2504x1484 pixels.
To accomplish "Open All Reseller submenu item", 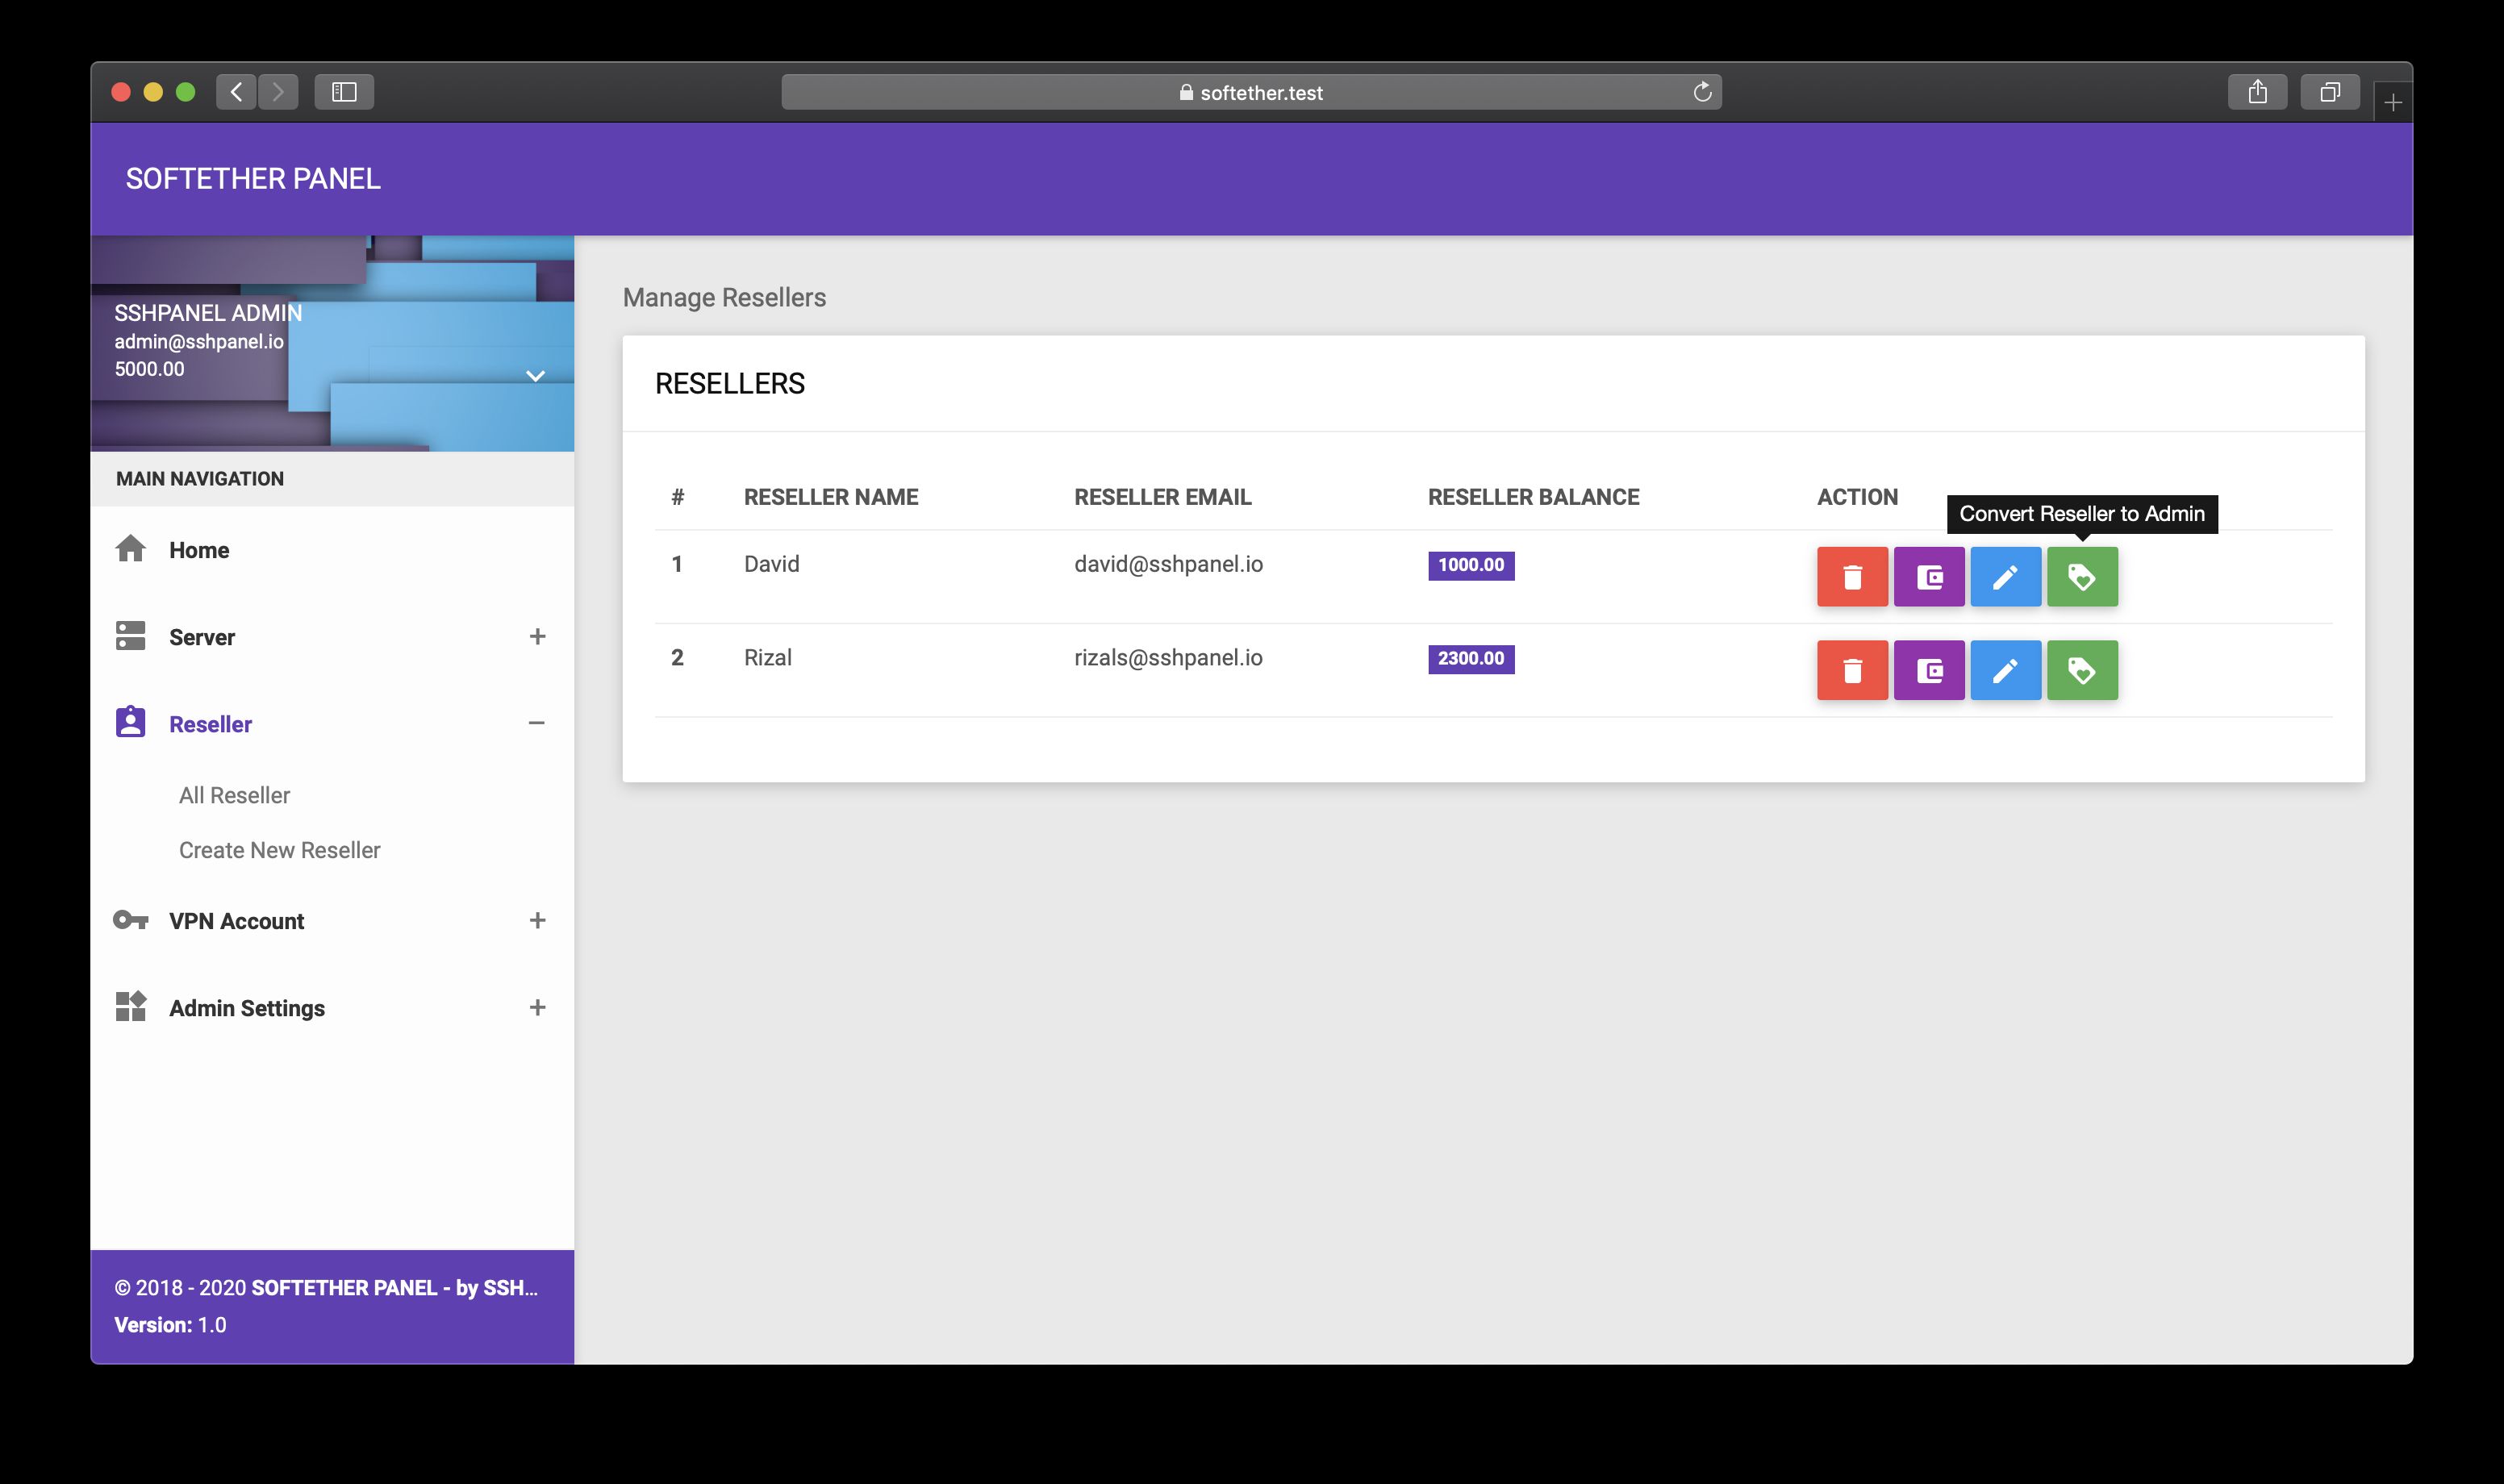I will pos(234,795).
